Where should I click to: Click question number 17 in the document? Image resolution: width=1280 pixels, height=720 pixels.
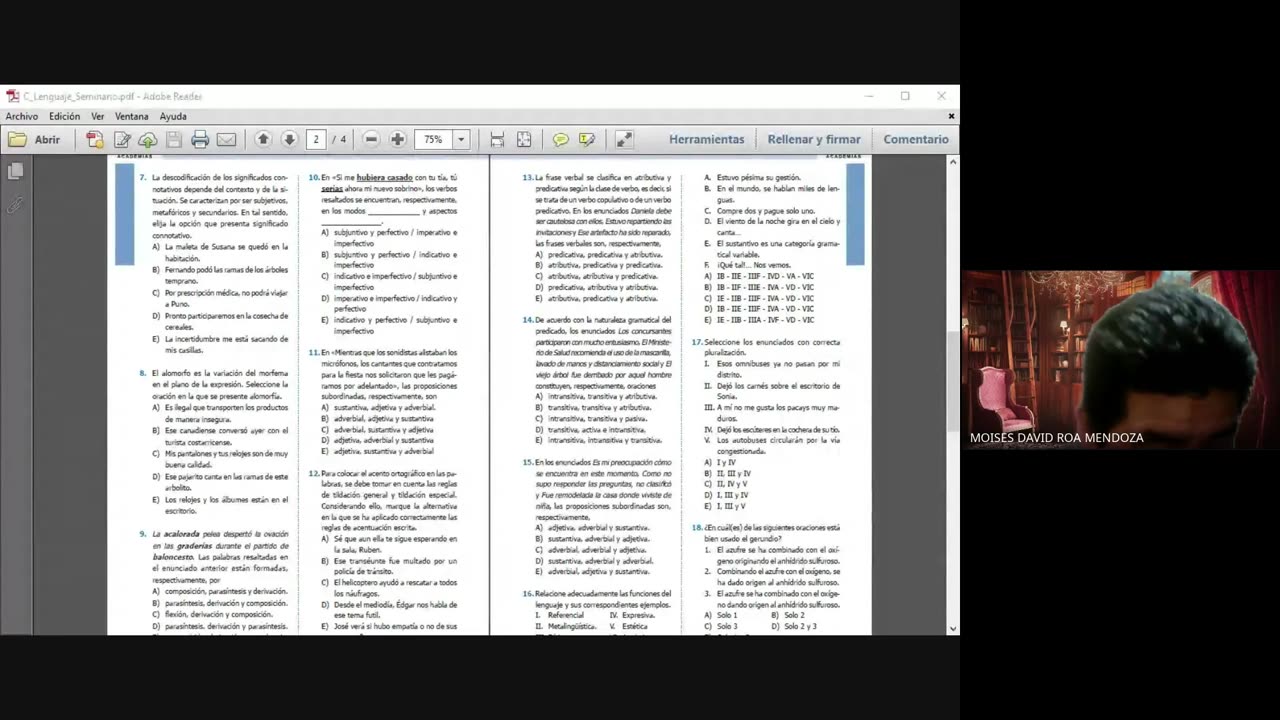(x=697, y=342)
